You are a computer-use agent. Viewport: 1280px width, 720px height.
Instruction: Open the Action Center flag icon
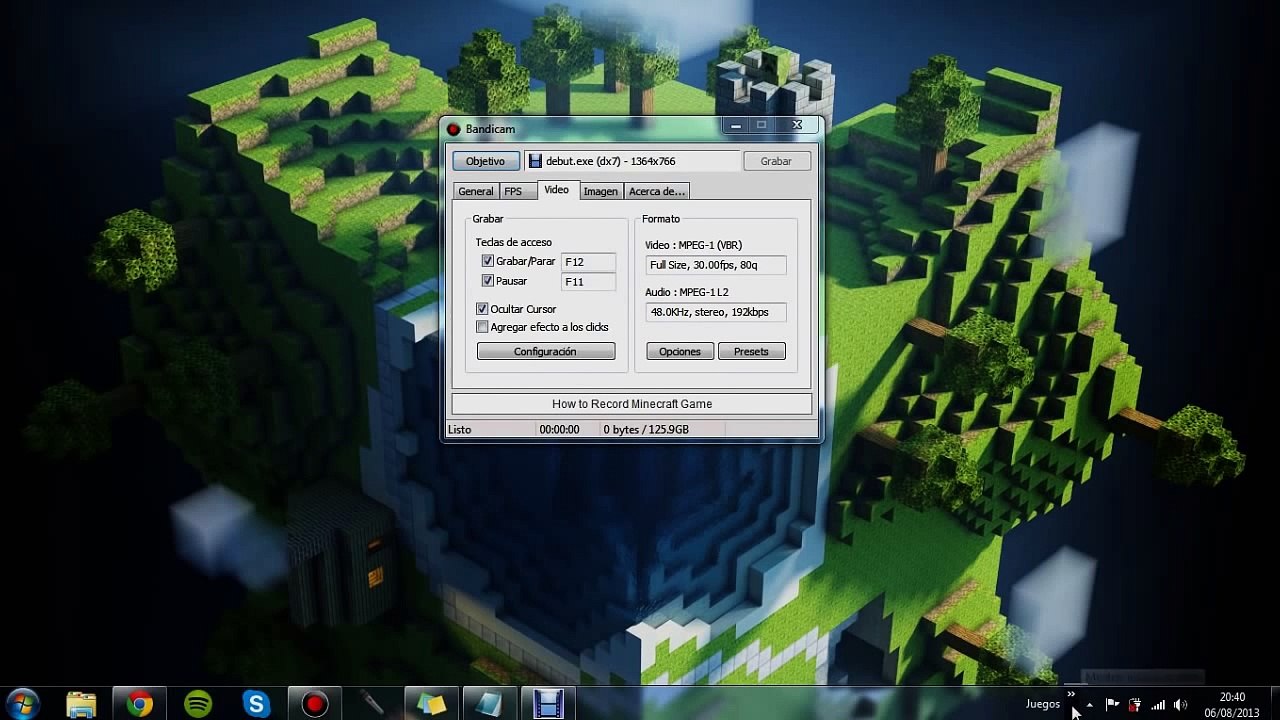click(x=1112, y=704)
